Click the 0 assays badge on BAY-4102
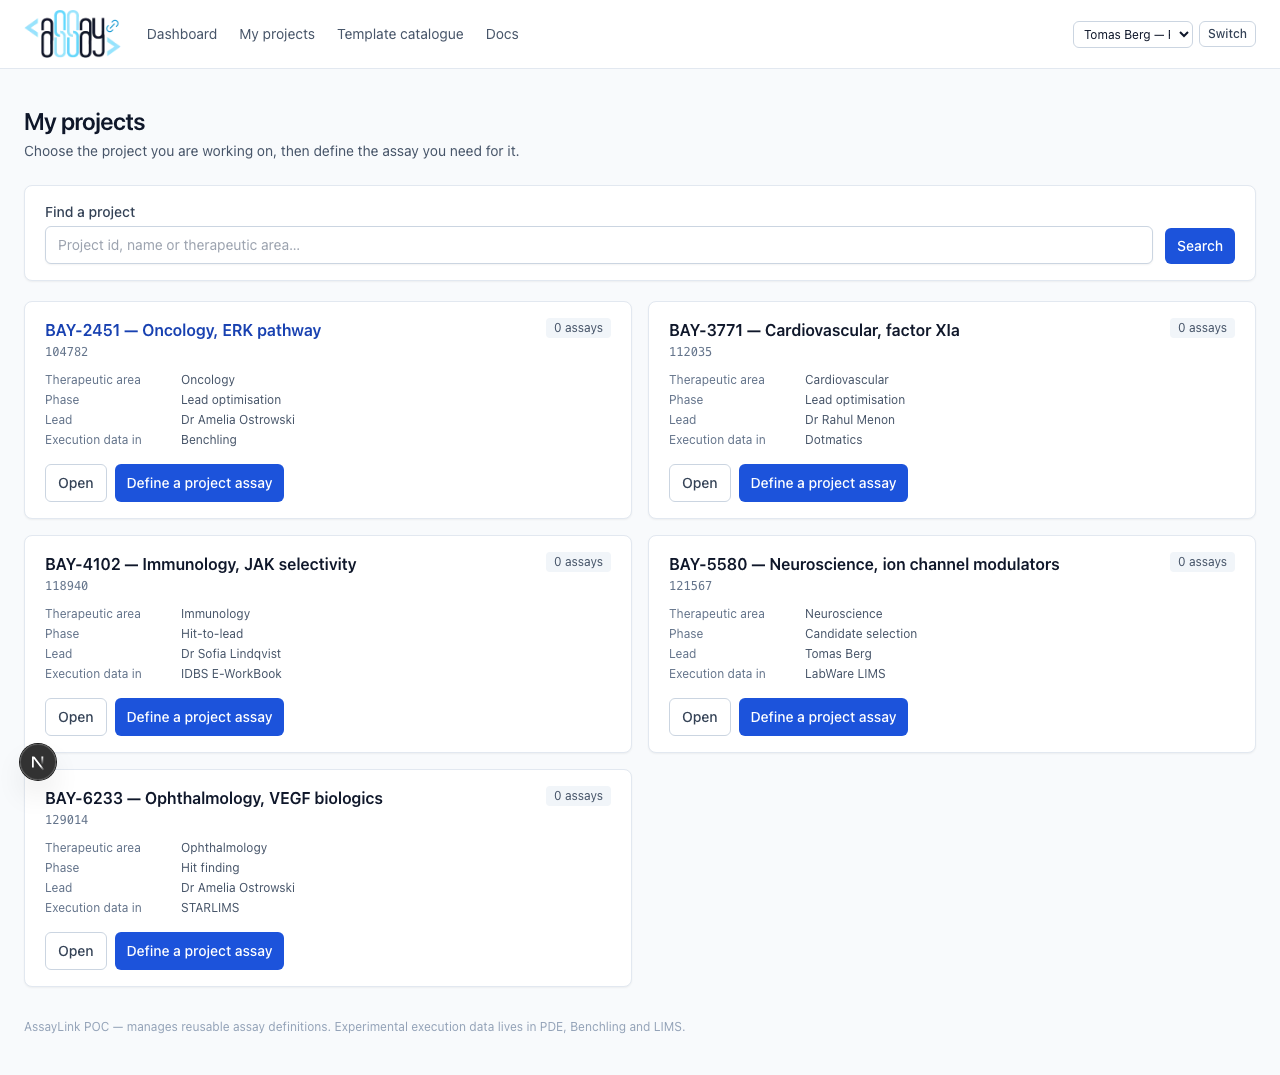The height and width of the screenshot is (1075, 1280). coord(578,562)
